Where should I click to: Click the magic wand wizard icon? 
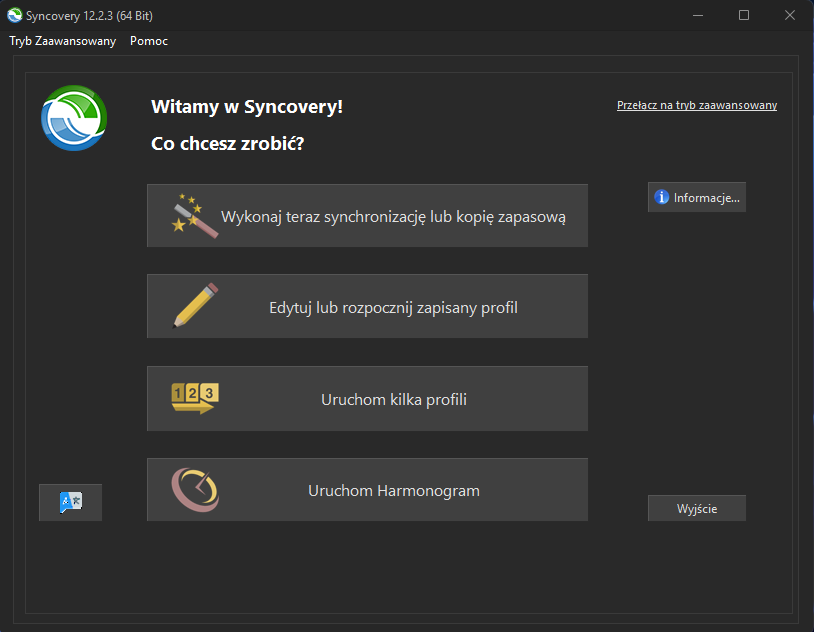click(x=195, y=216)
